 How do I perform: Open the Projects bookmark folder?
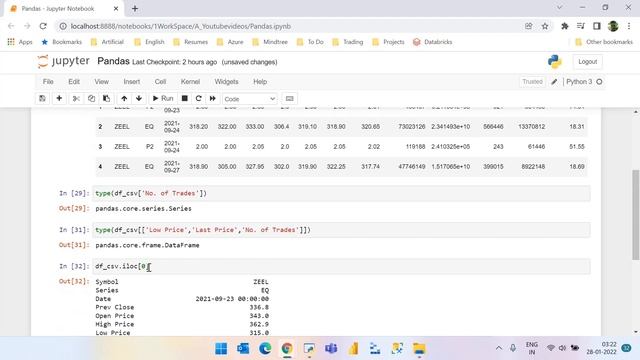click(388, 42)
